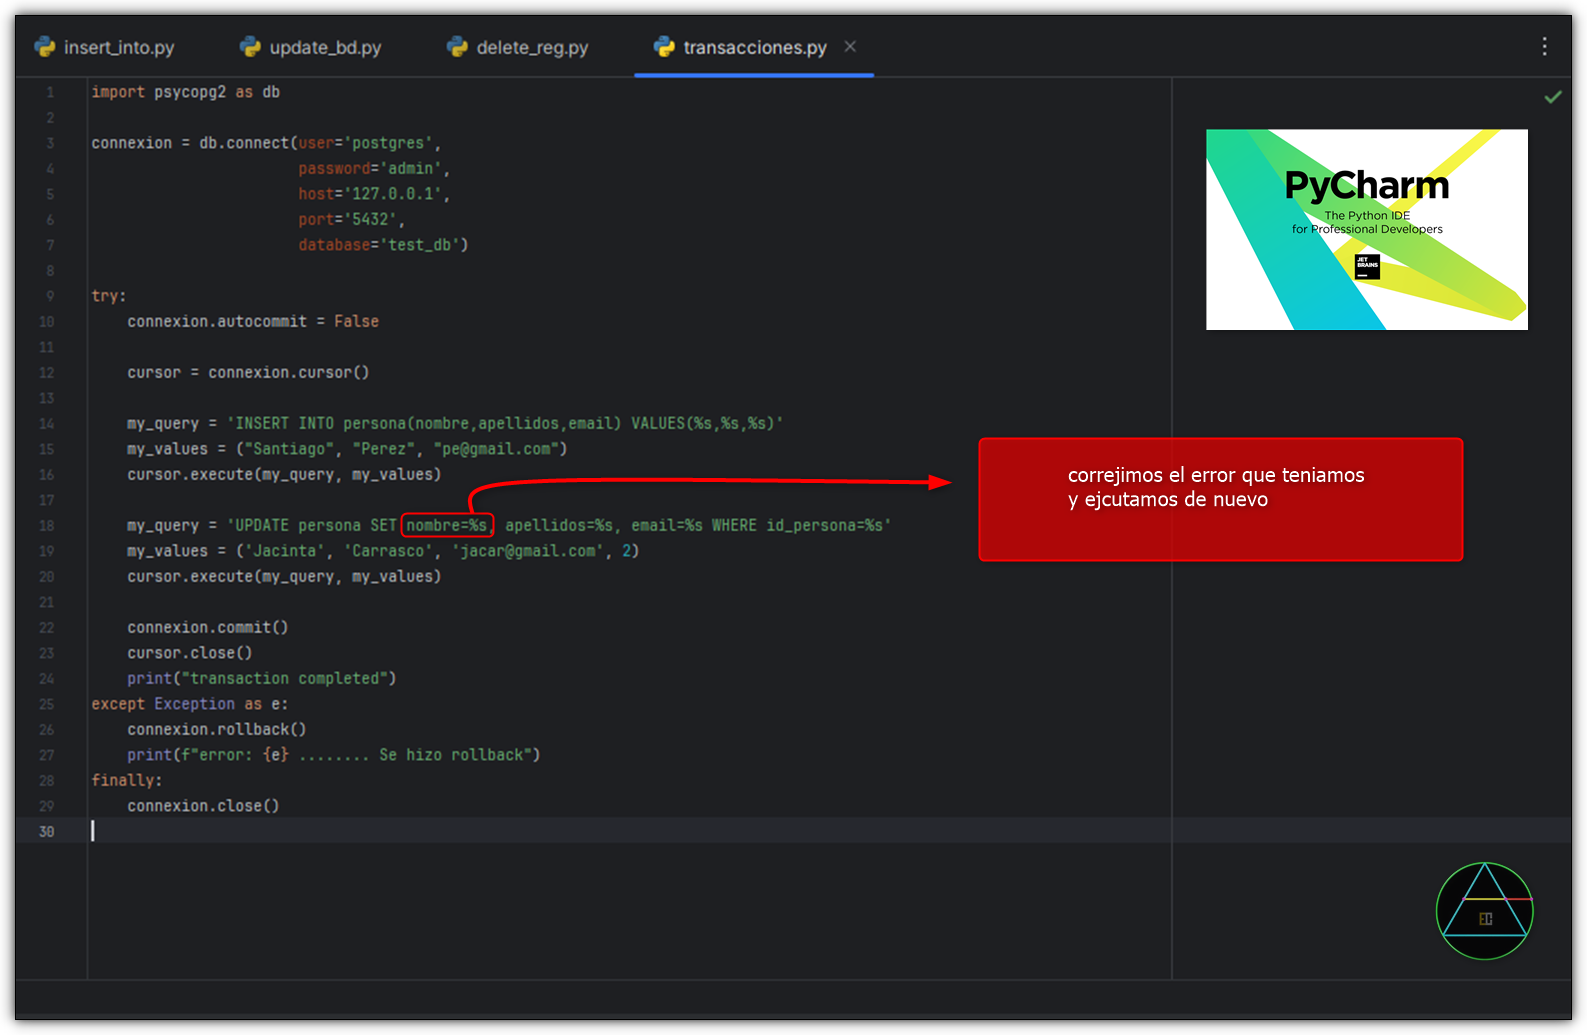Click cursor.execute call on line 16
The image size is (1587, 1035).
coord(284,474)
